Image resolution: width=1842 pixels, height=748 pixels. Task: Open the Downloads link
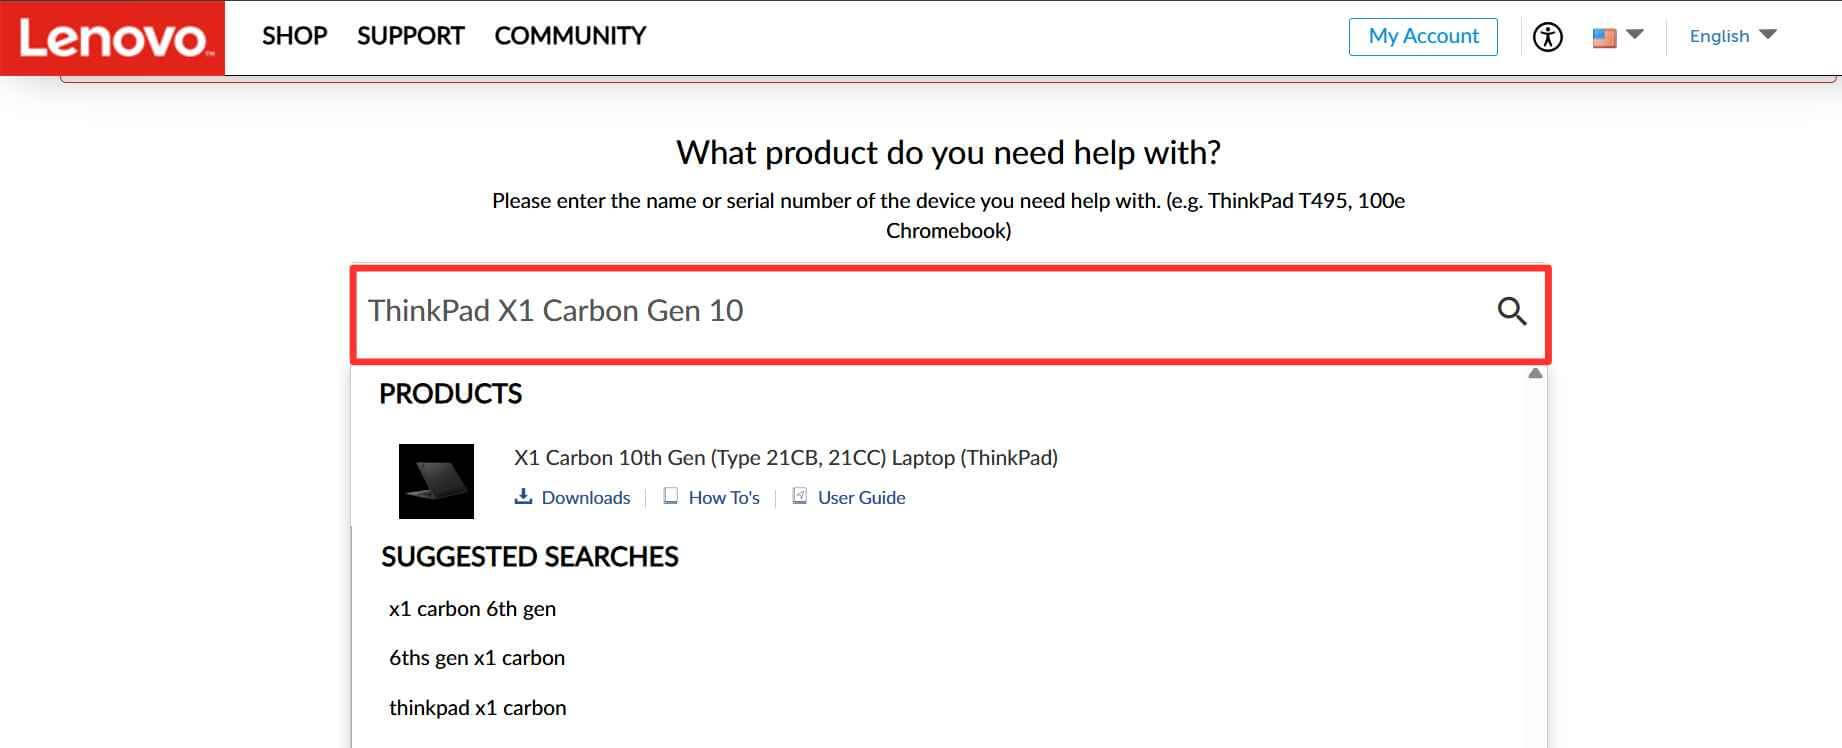[x=585, y=497]
